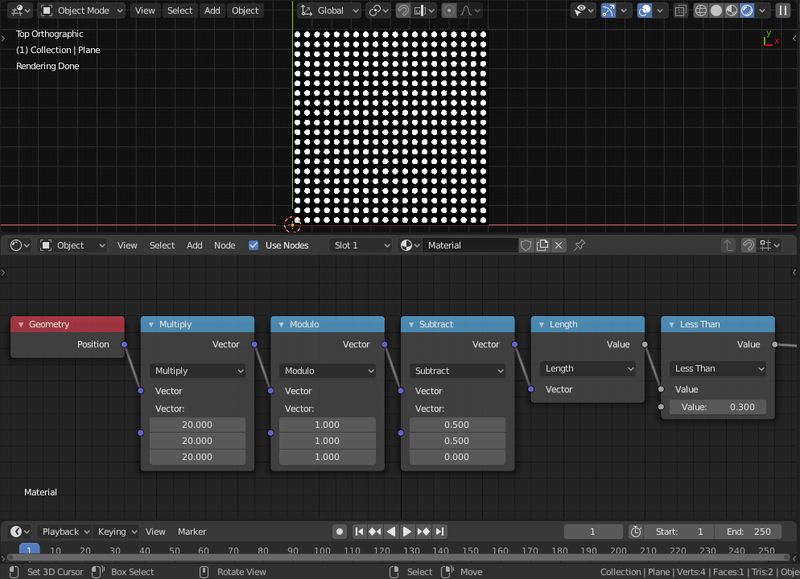This screenshot has height=579, width=800.
Task: Create a new material copy with the duplicate icon
Action: (x=542, y=245)
